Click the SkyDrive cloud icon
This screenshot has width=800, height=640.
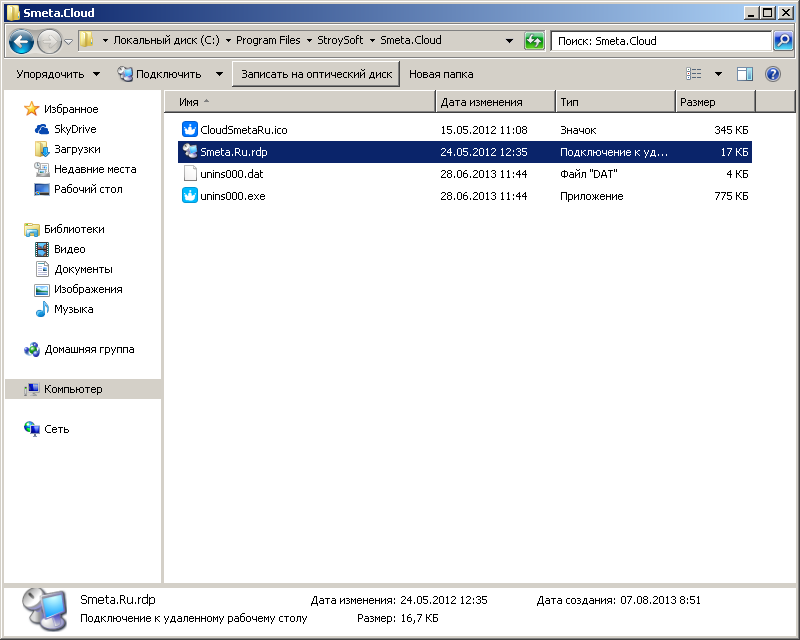pyautogui.click(x=42, y=129)
